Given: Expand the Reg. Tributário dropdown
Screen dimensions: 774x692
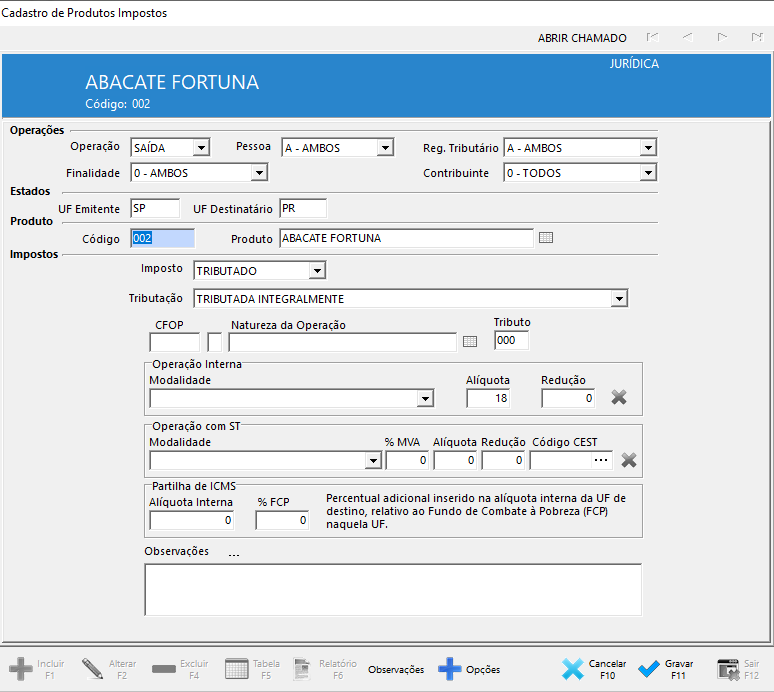Looking at the screenshot, I should point(648,148).
